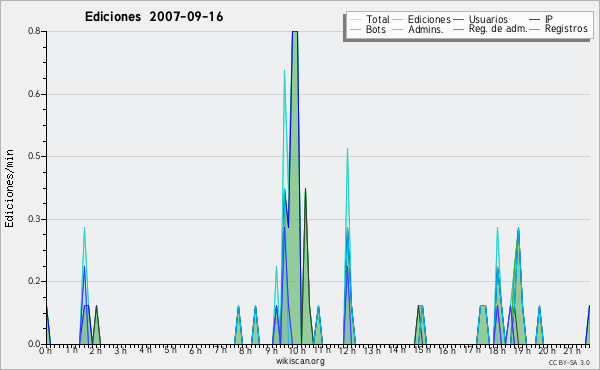Click the 8 h x-axis label
600x370 pixels.
coord(245,350)
